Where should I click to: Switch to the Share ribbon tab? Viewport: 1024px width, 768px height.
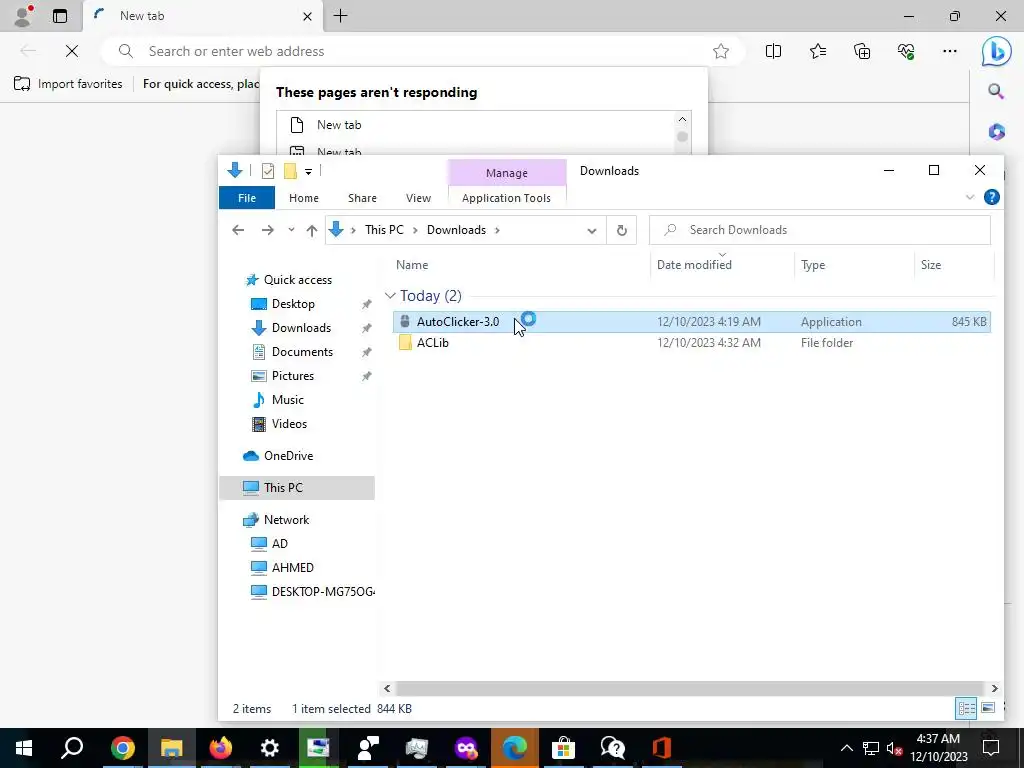(x=362, y=198)
